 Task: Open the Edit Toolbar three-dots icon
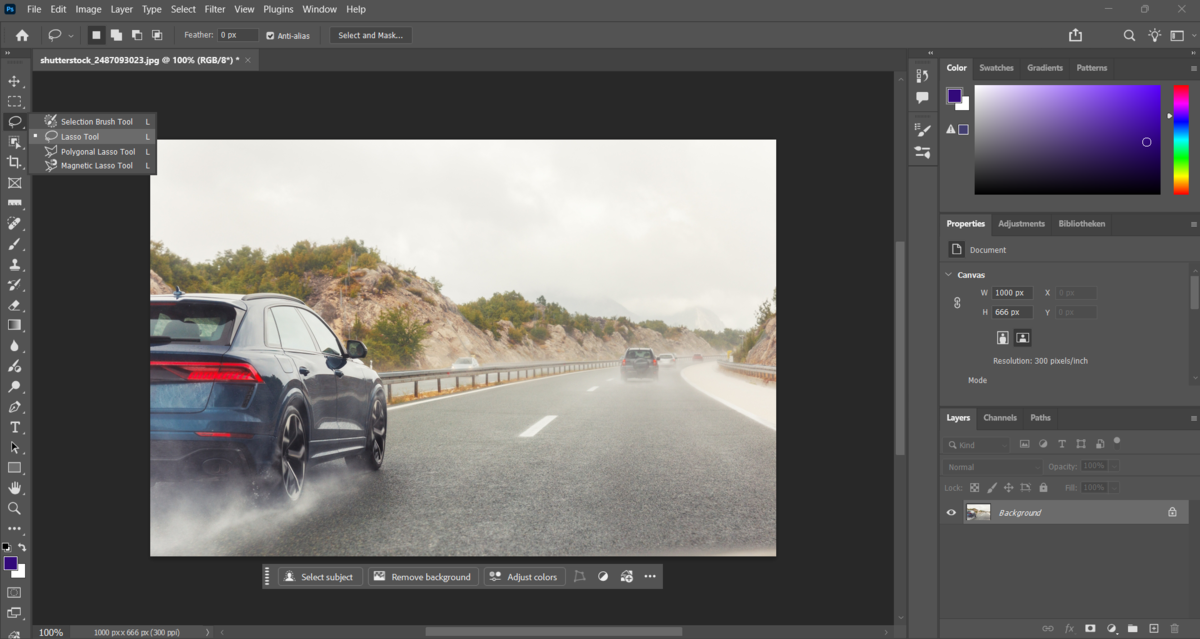pyautogui.click(x=14, y=529)
